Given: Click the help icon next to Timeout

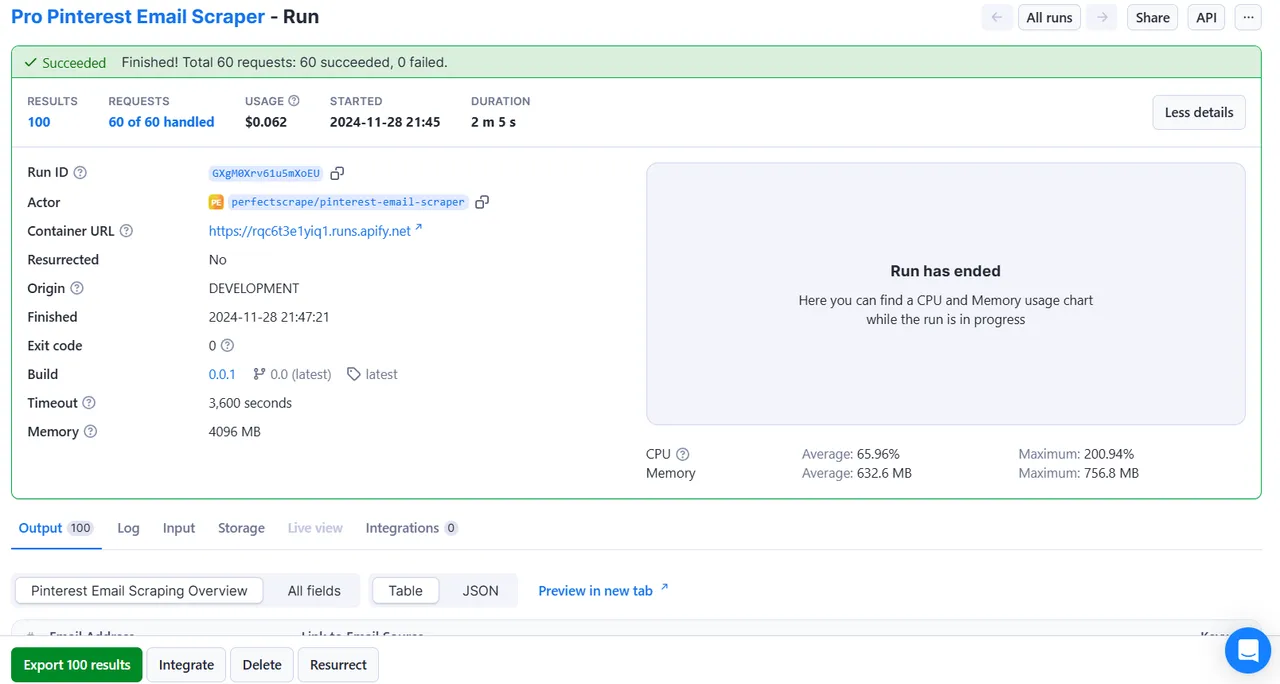Looking at the screenshot, I should tap(89, 403).
